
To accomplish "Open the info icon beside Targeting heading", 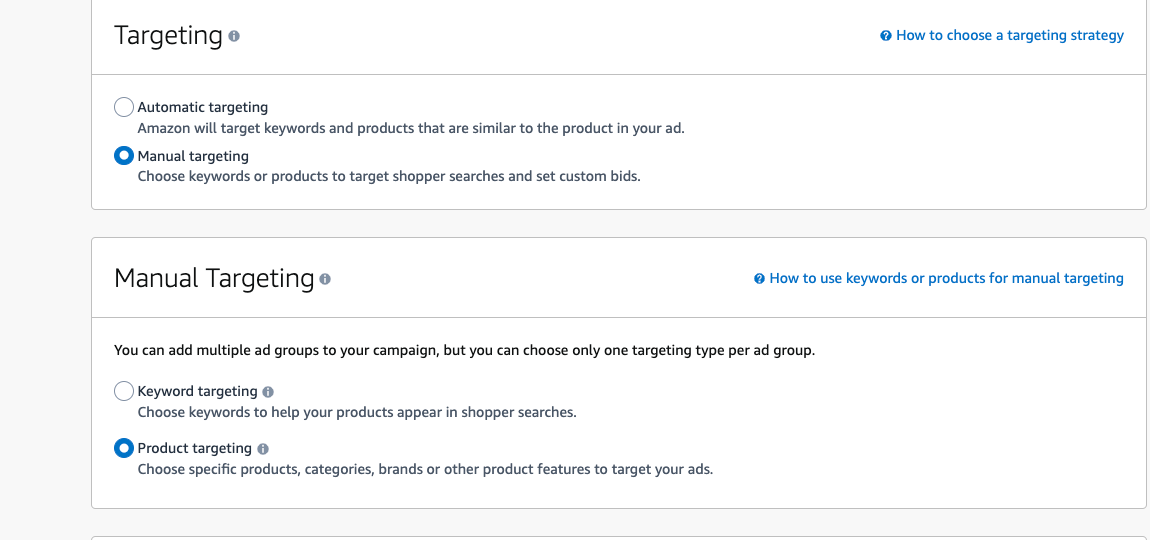I will click(x=234, y=36).
